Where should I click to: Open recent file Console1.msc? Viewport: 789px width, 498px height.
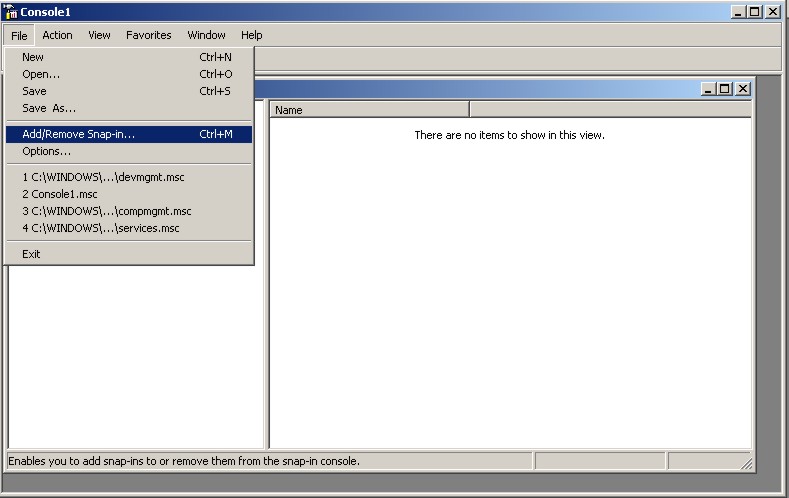point(60,194)
